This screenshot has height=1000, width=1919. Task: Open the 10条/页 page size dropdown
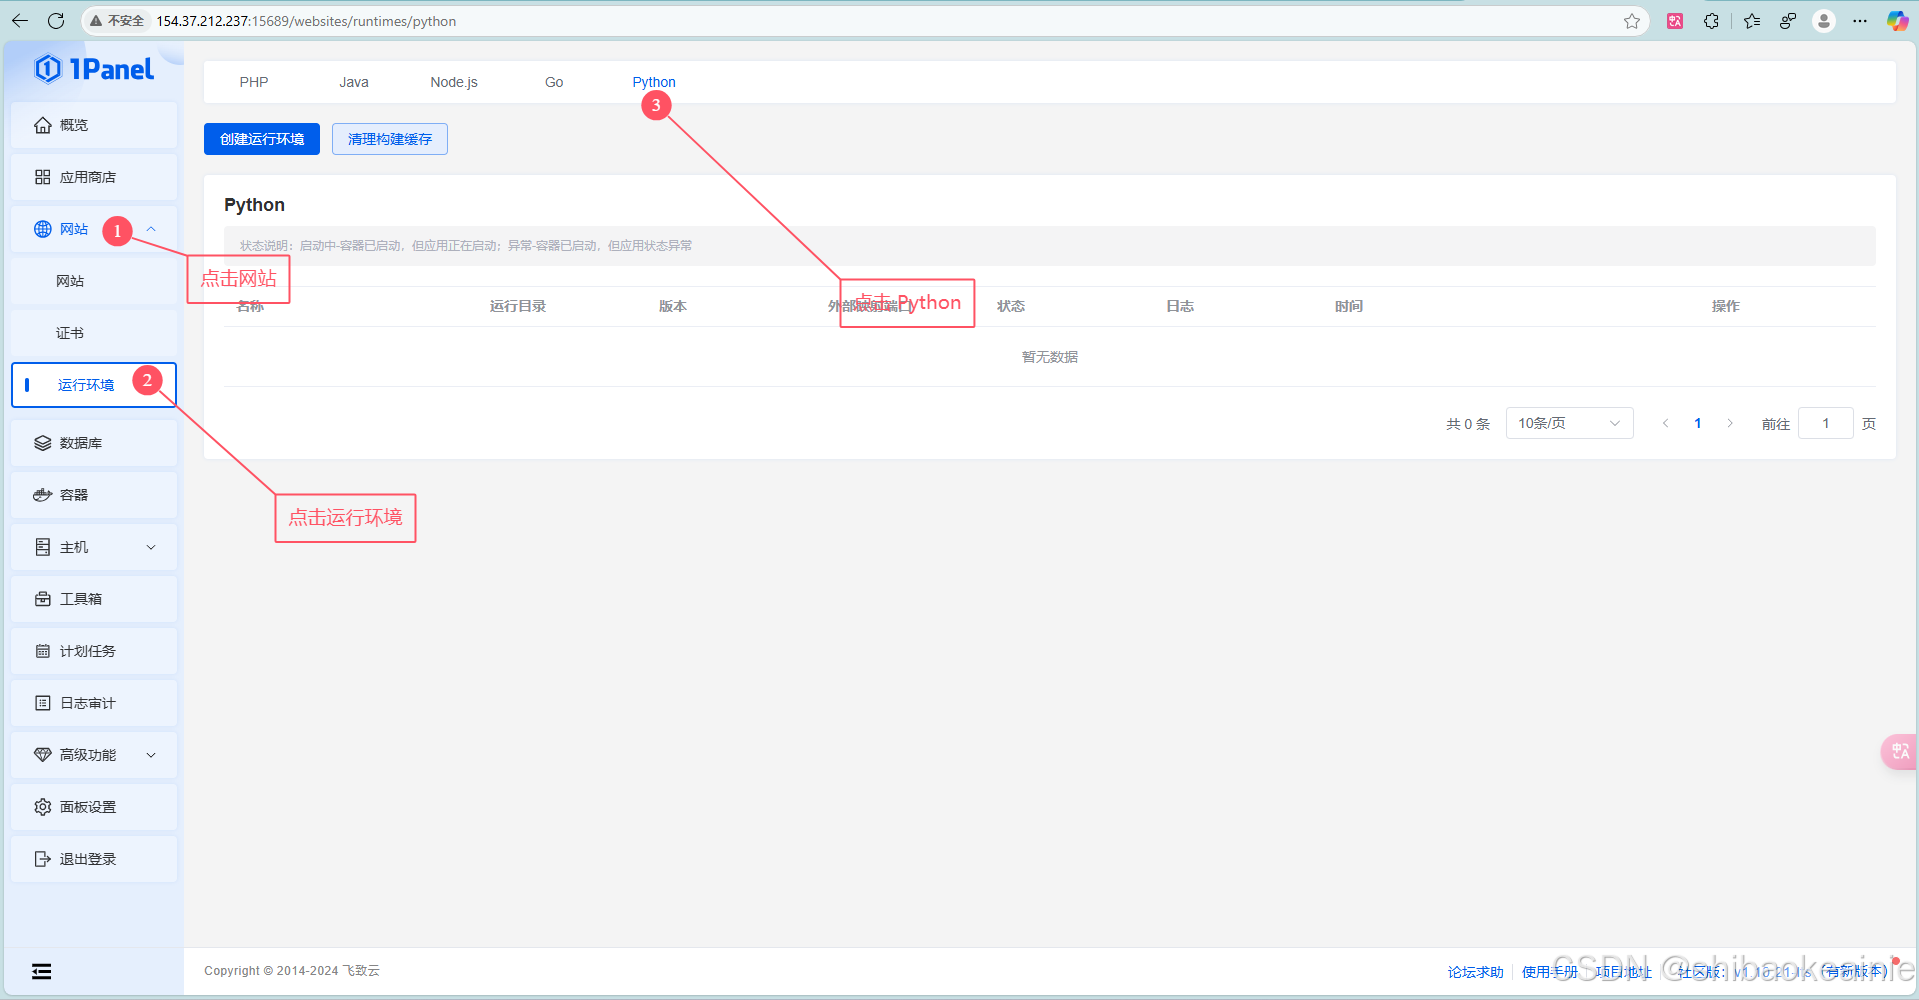click(1569, 423)
